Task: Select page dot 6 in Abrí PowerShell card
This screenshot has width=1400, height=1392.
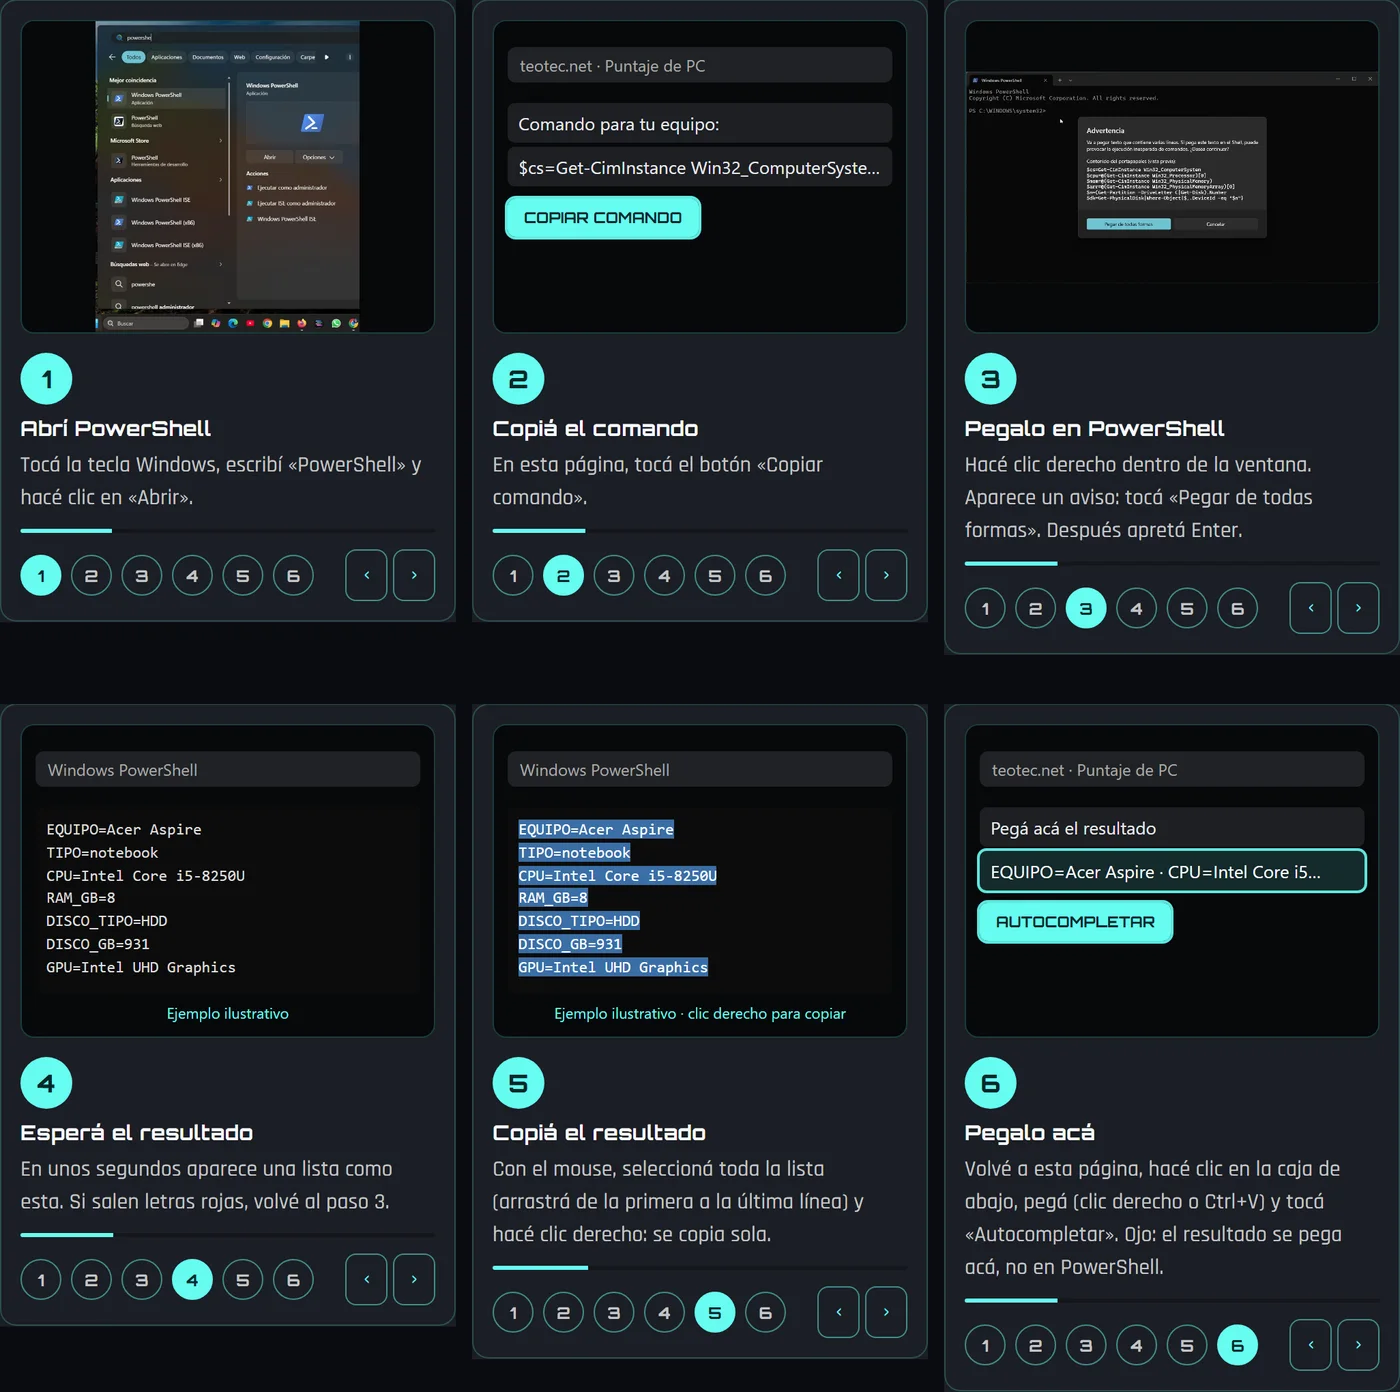Action: tap(293, 576)
